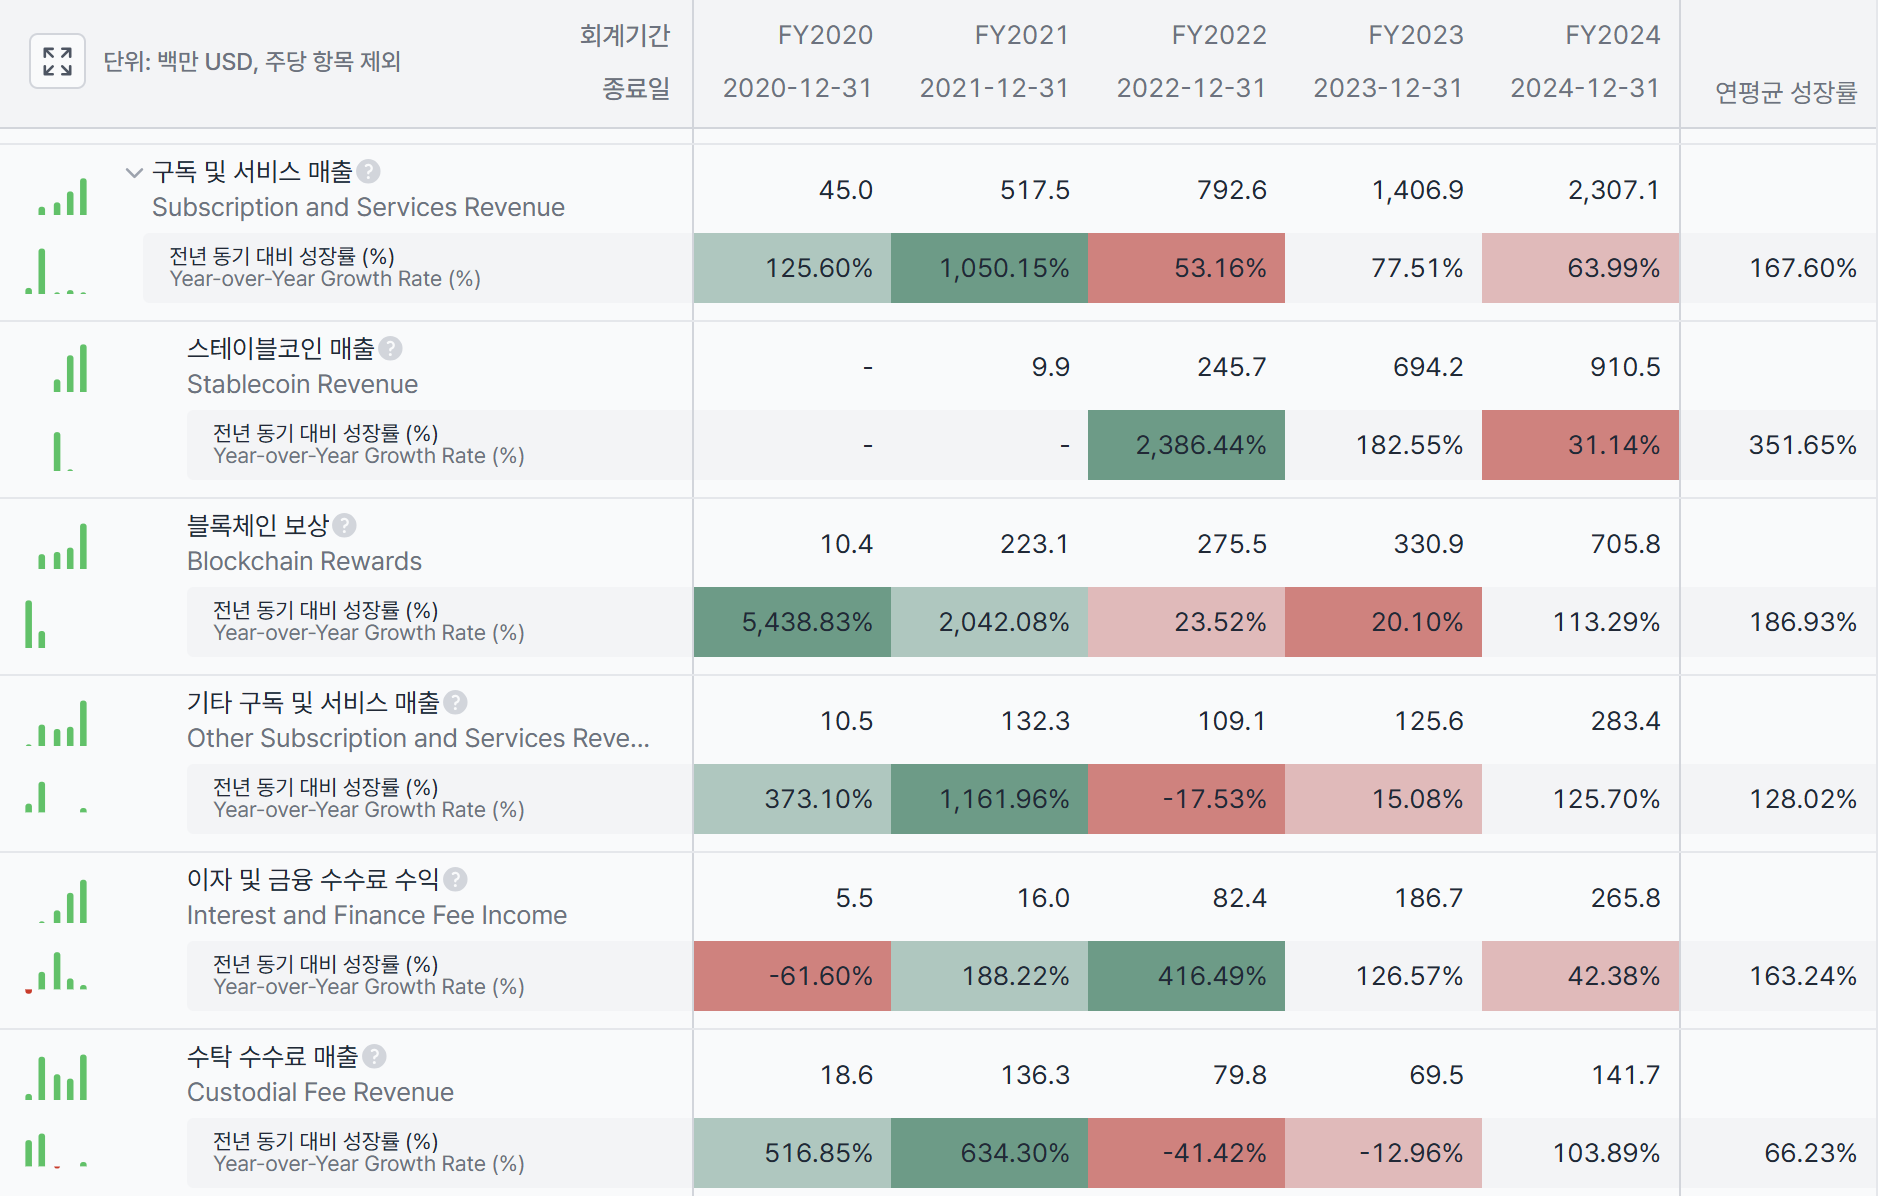
Task: Open help icon next to 이자 및 금융 수수료 수익
Action: point(455,879)
